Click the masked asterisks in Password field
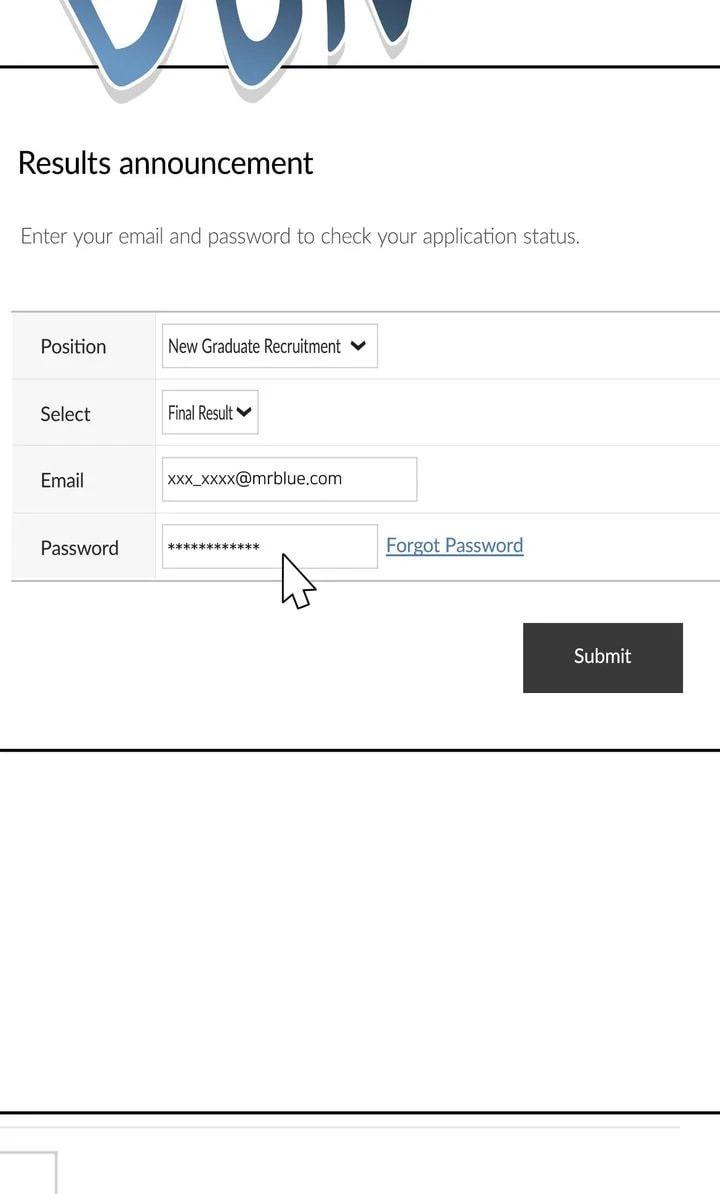Screen dimensions: 720x1194 click(x=213, y=548)
